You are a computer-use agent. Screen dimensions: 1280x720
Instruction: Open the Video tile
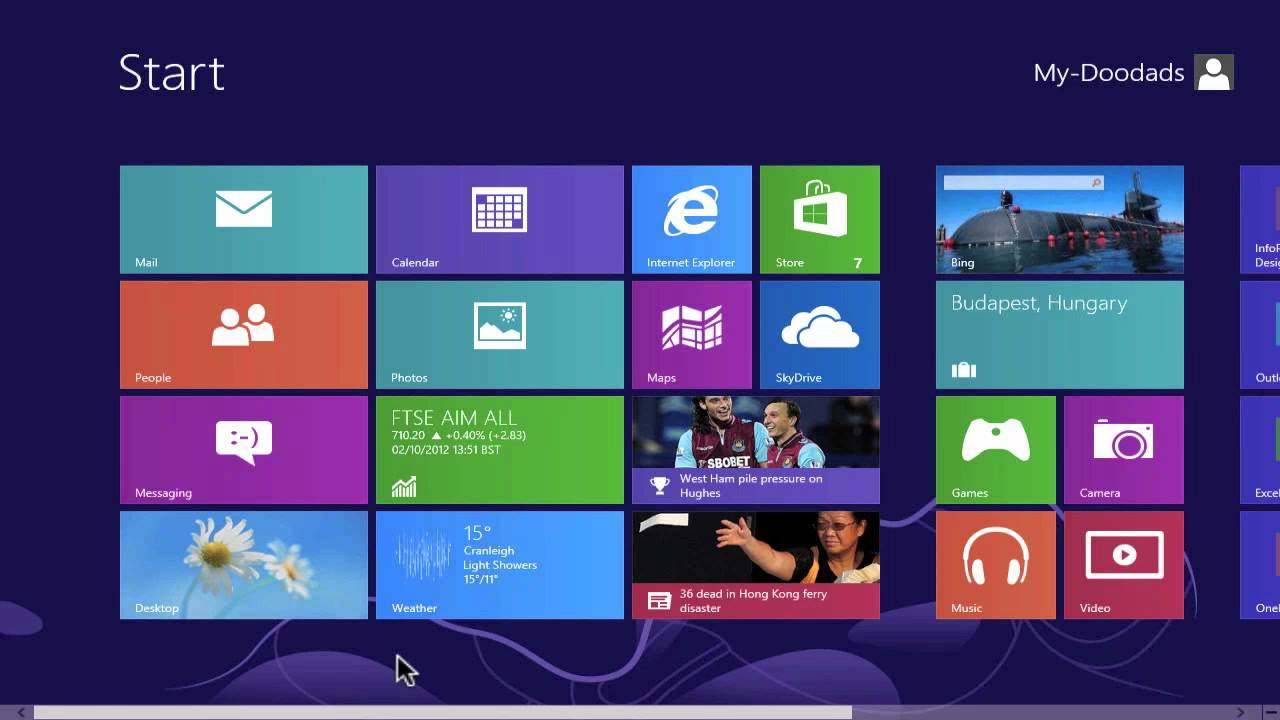click(1124, 565)
